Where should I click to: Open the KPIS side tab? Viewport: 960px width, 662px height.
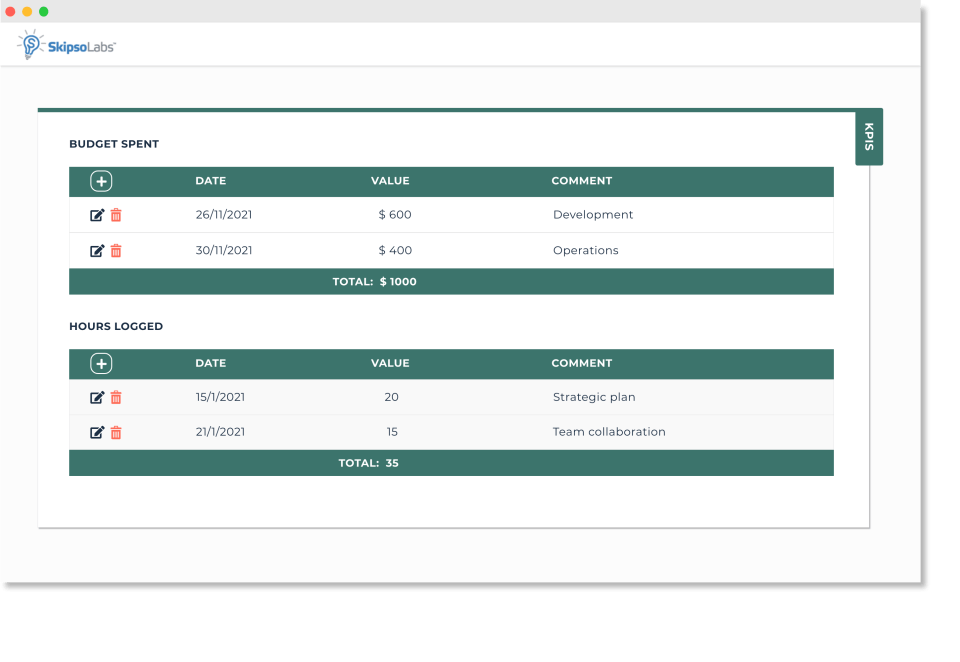[869, 137]
